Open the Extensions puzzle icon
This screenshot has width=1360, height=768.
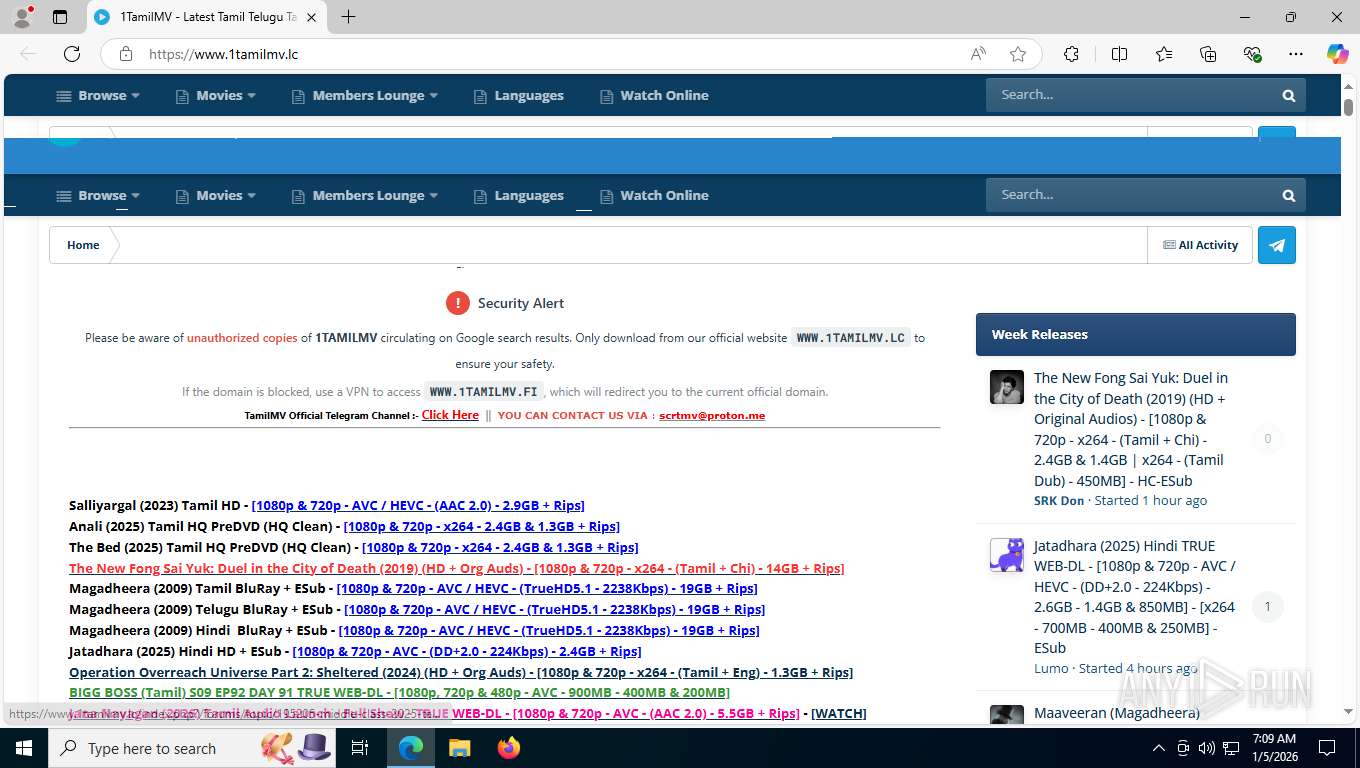[x=1071, y=54]
